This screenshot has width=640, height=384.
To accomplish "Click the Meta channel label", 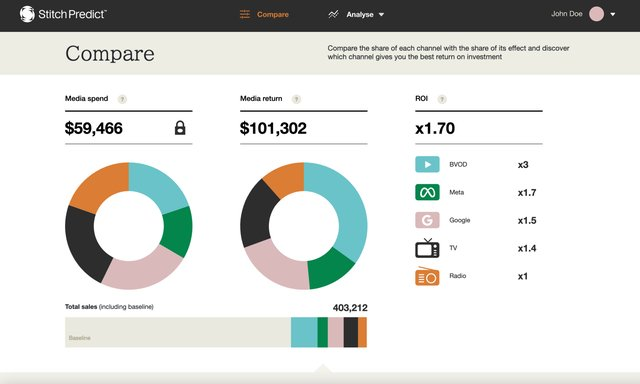I will tap(456, 192).
